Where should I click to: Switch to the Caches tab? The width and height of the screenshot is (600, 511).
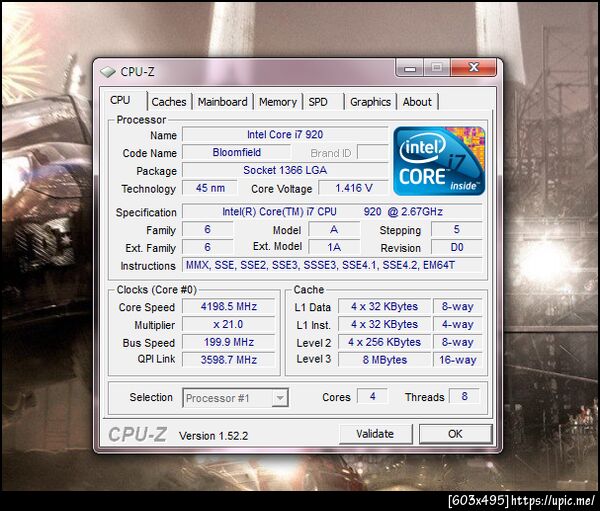click(169, 102)
